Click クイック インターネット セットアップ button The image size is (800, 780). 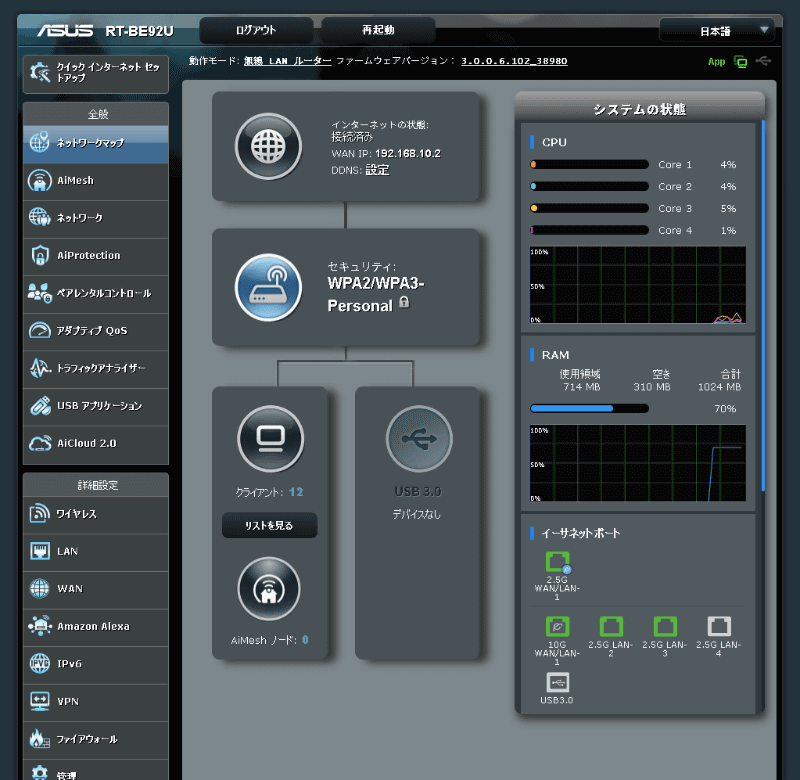click(x=96, y=74)
